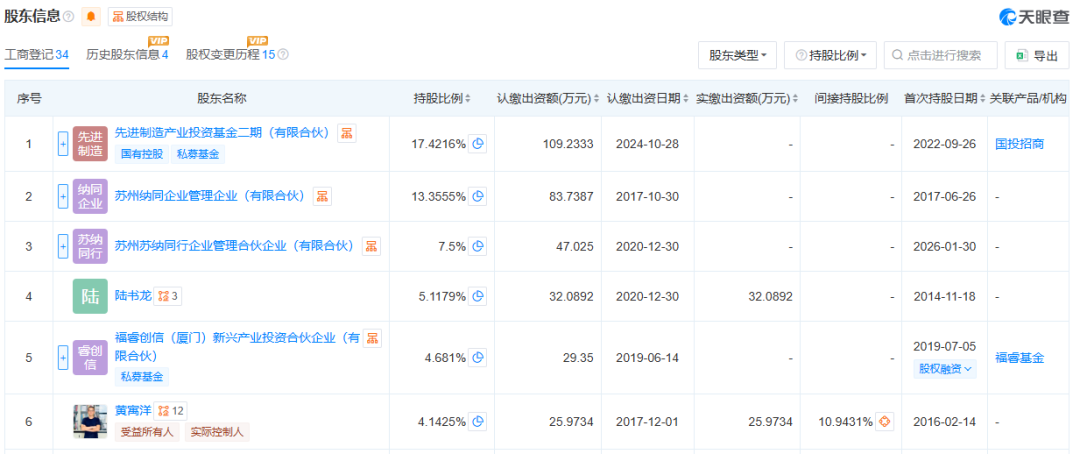The height and width of the screenshot is (454, 1080).
Task: Click the 国有控股 tag
Action: click(x=142, y=154)
